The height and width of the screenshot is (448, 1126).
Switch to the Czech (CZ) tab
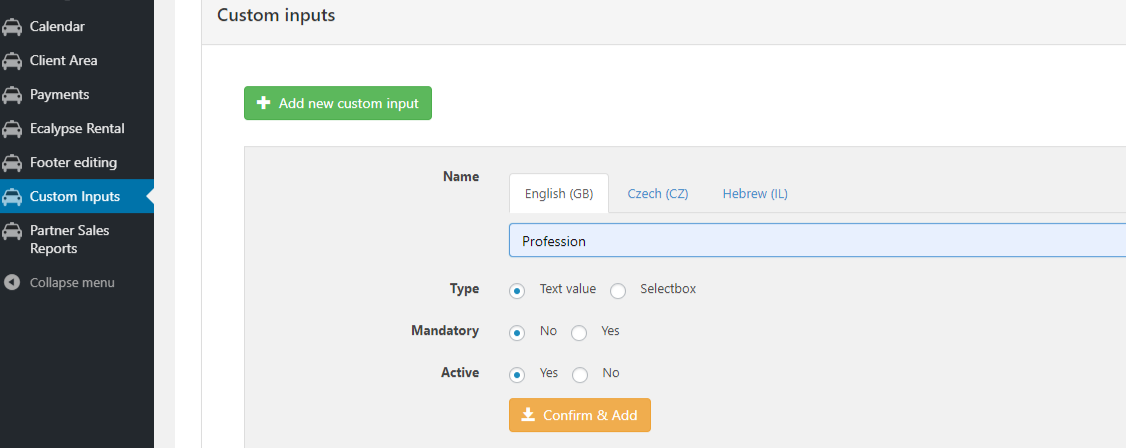(x=658, y=194)
